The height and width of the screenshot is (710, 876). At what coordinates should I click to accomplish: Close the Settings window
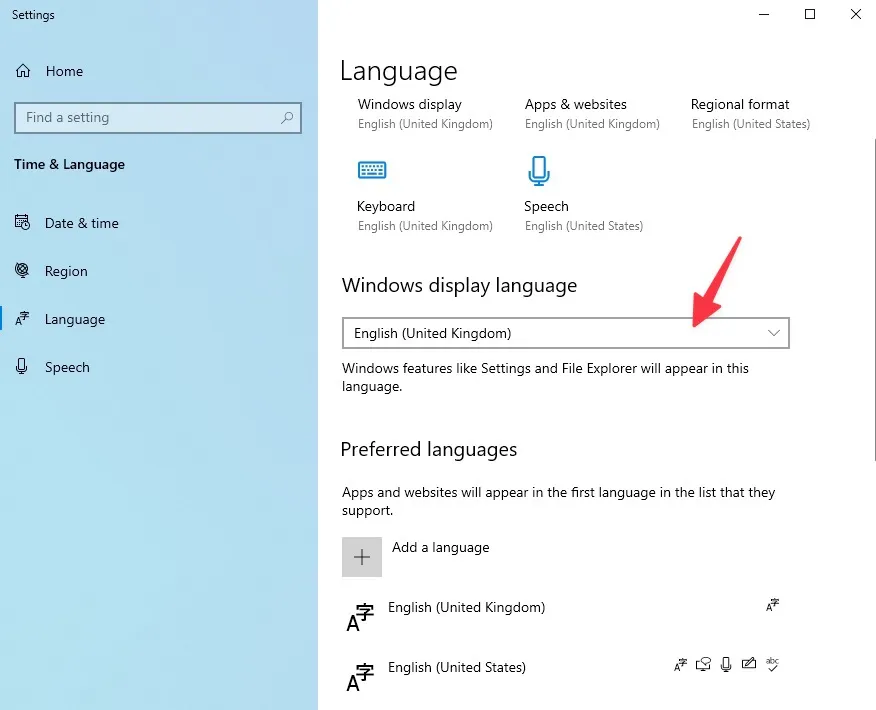[x=855, y=14]
